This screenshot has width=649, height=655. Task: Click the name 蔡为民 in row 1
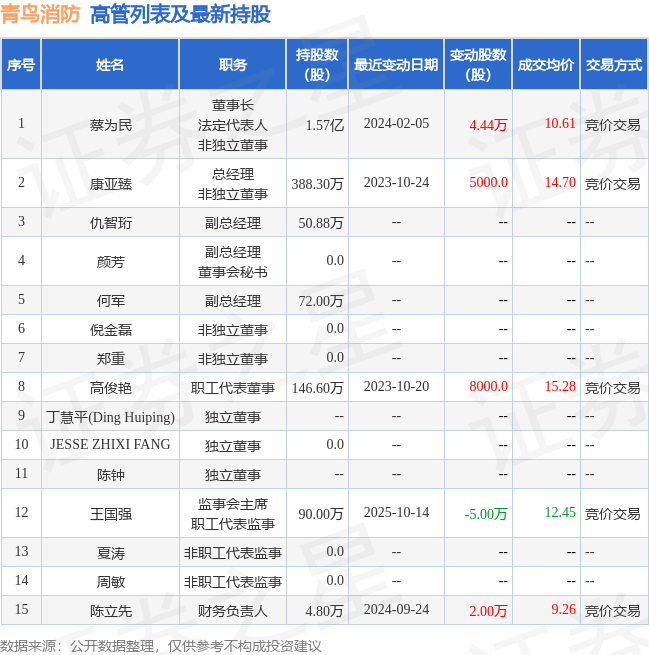(x=111, y=125)
